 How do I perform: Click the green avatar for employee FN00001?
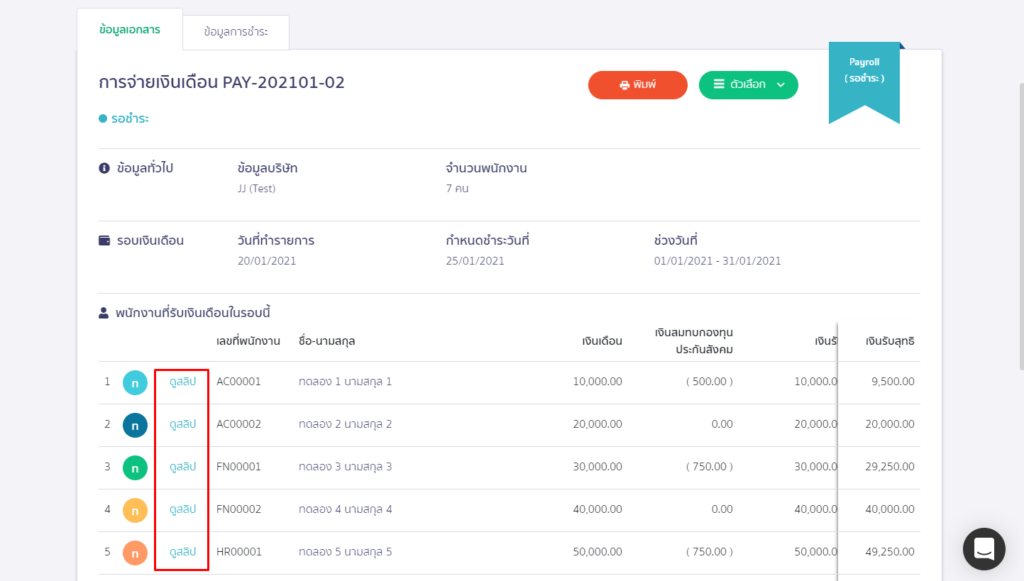coord(135,468)
